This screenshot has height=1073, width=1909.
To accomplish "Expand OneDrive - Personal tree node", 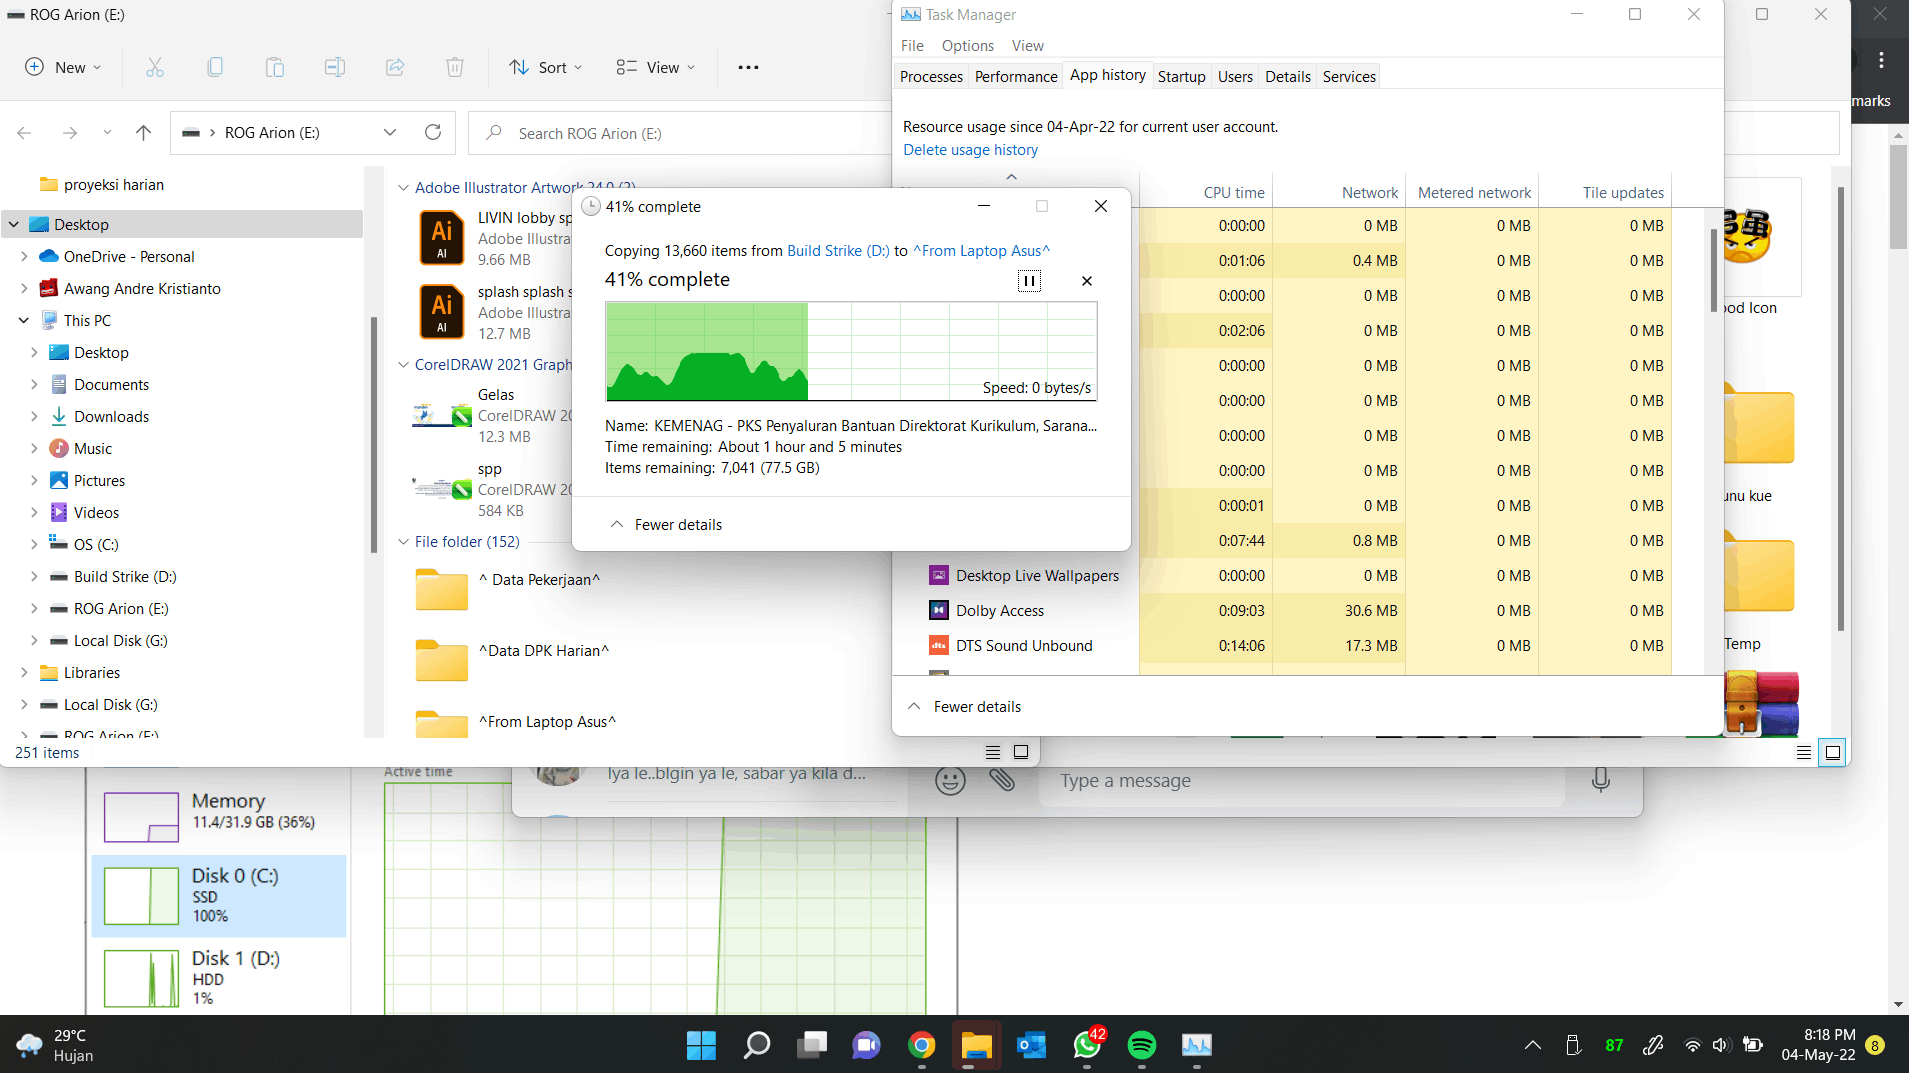I will (x=24, y=257).
